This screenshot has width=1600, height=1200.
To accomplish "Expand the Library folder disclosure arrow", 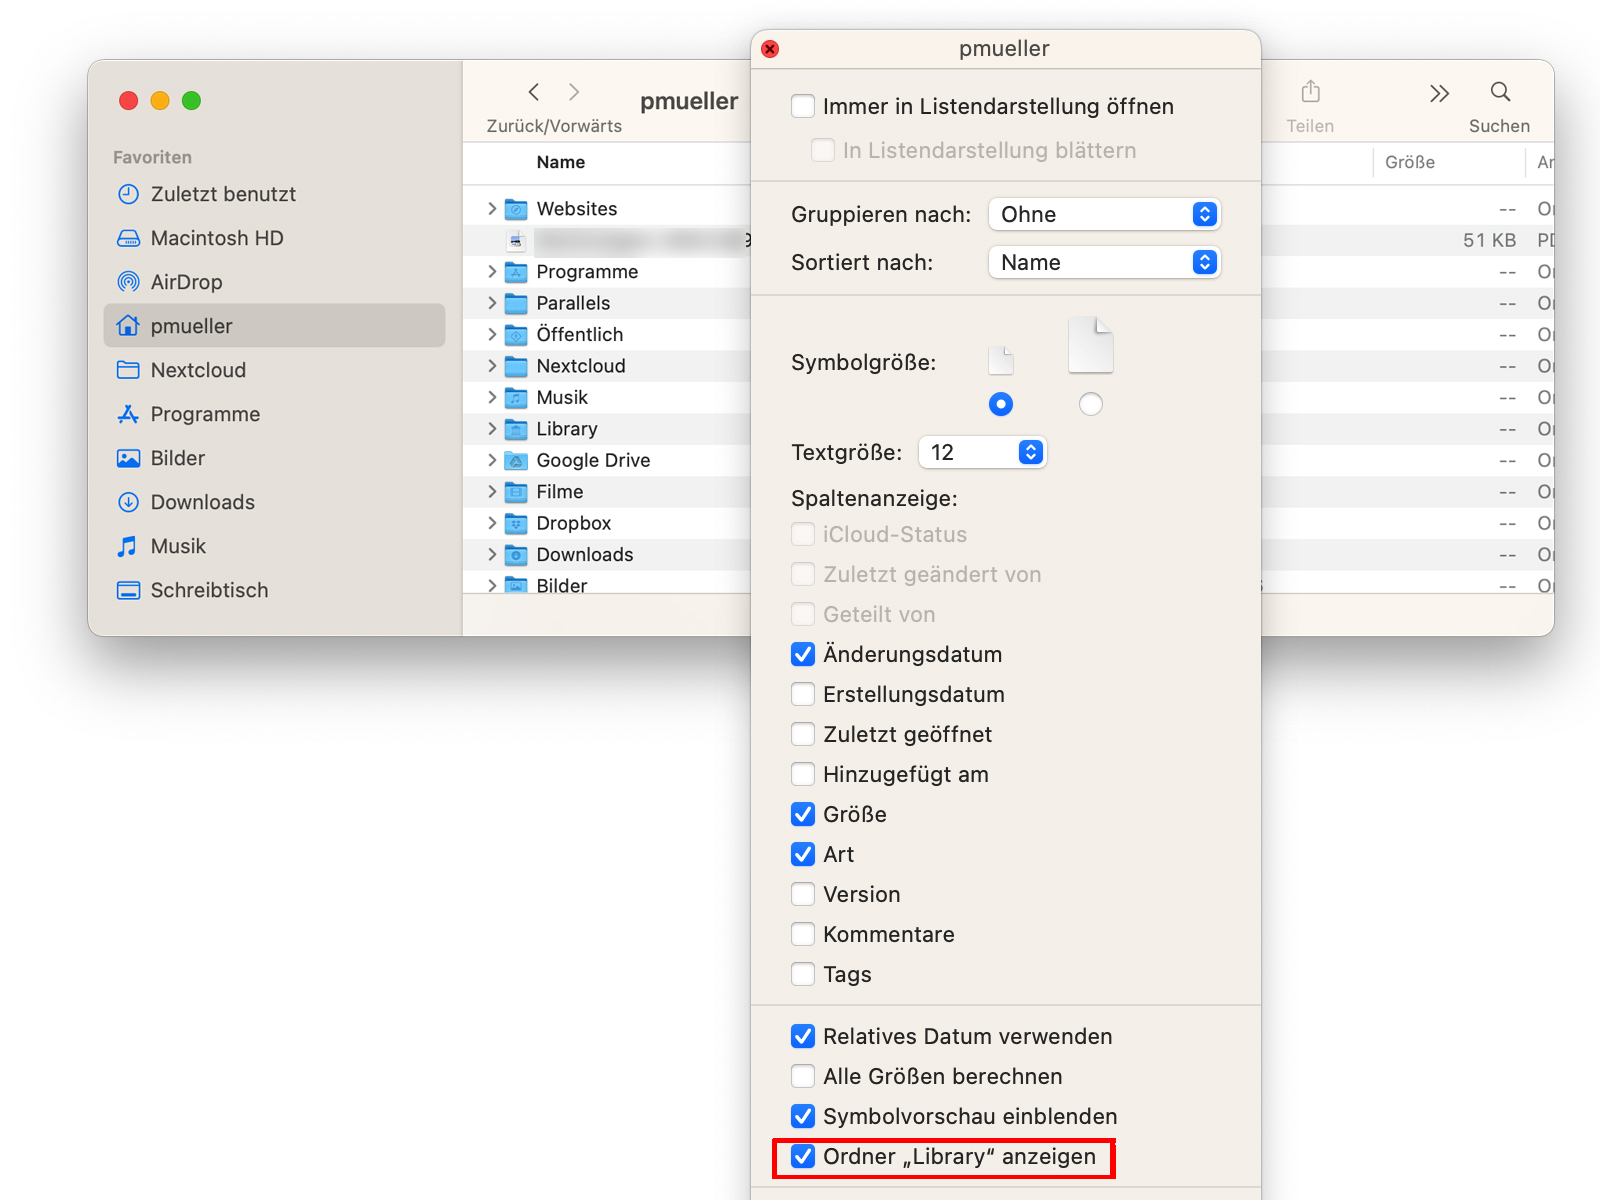I will [x=492, y=429].
